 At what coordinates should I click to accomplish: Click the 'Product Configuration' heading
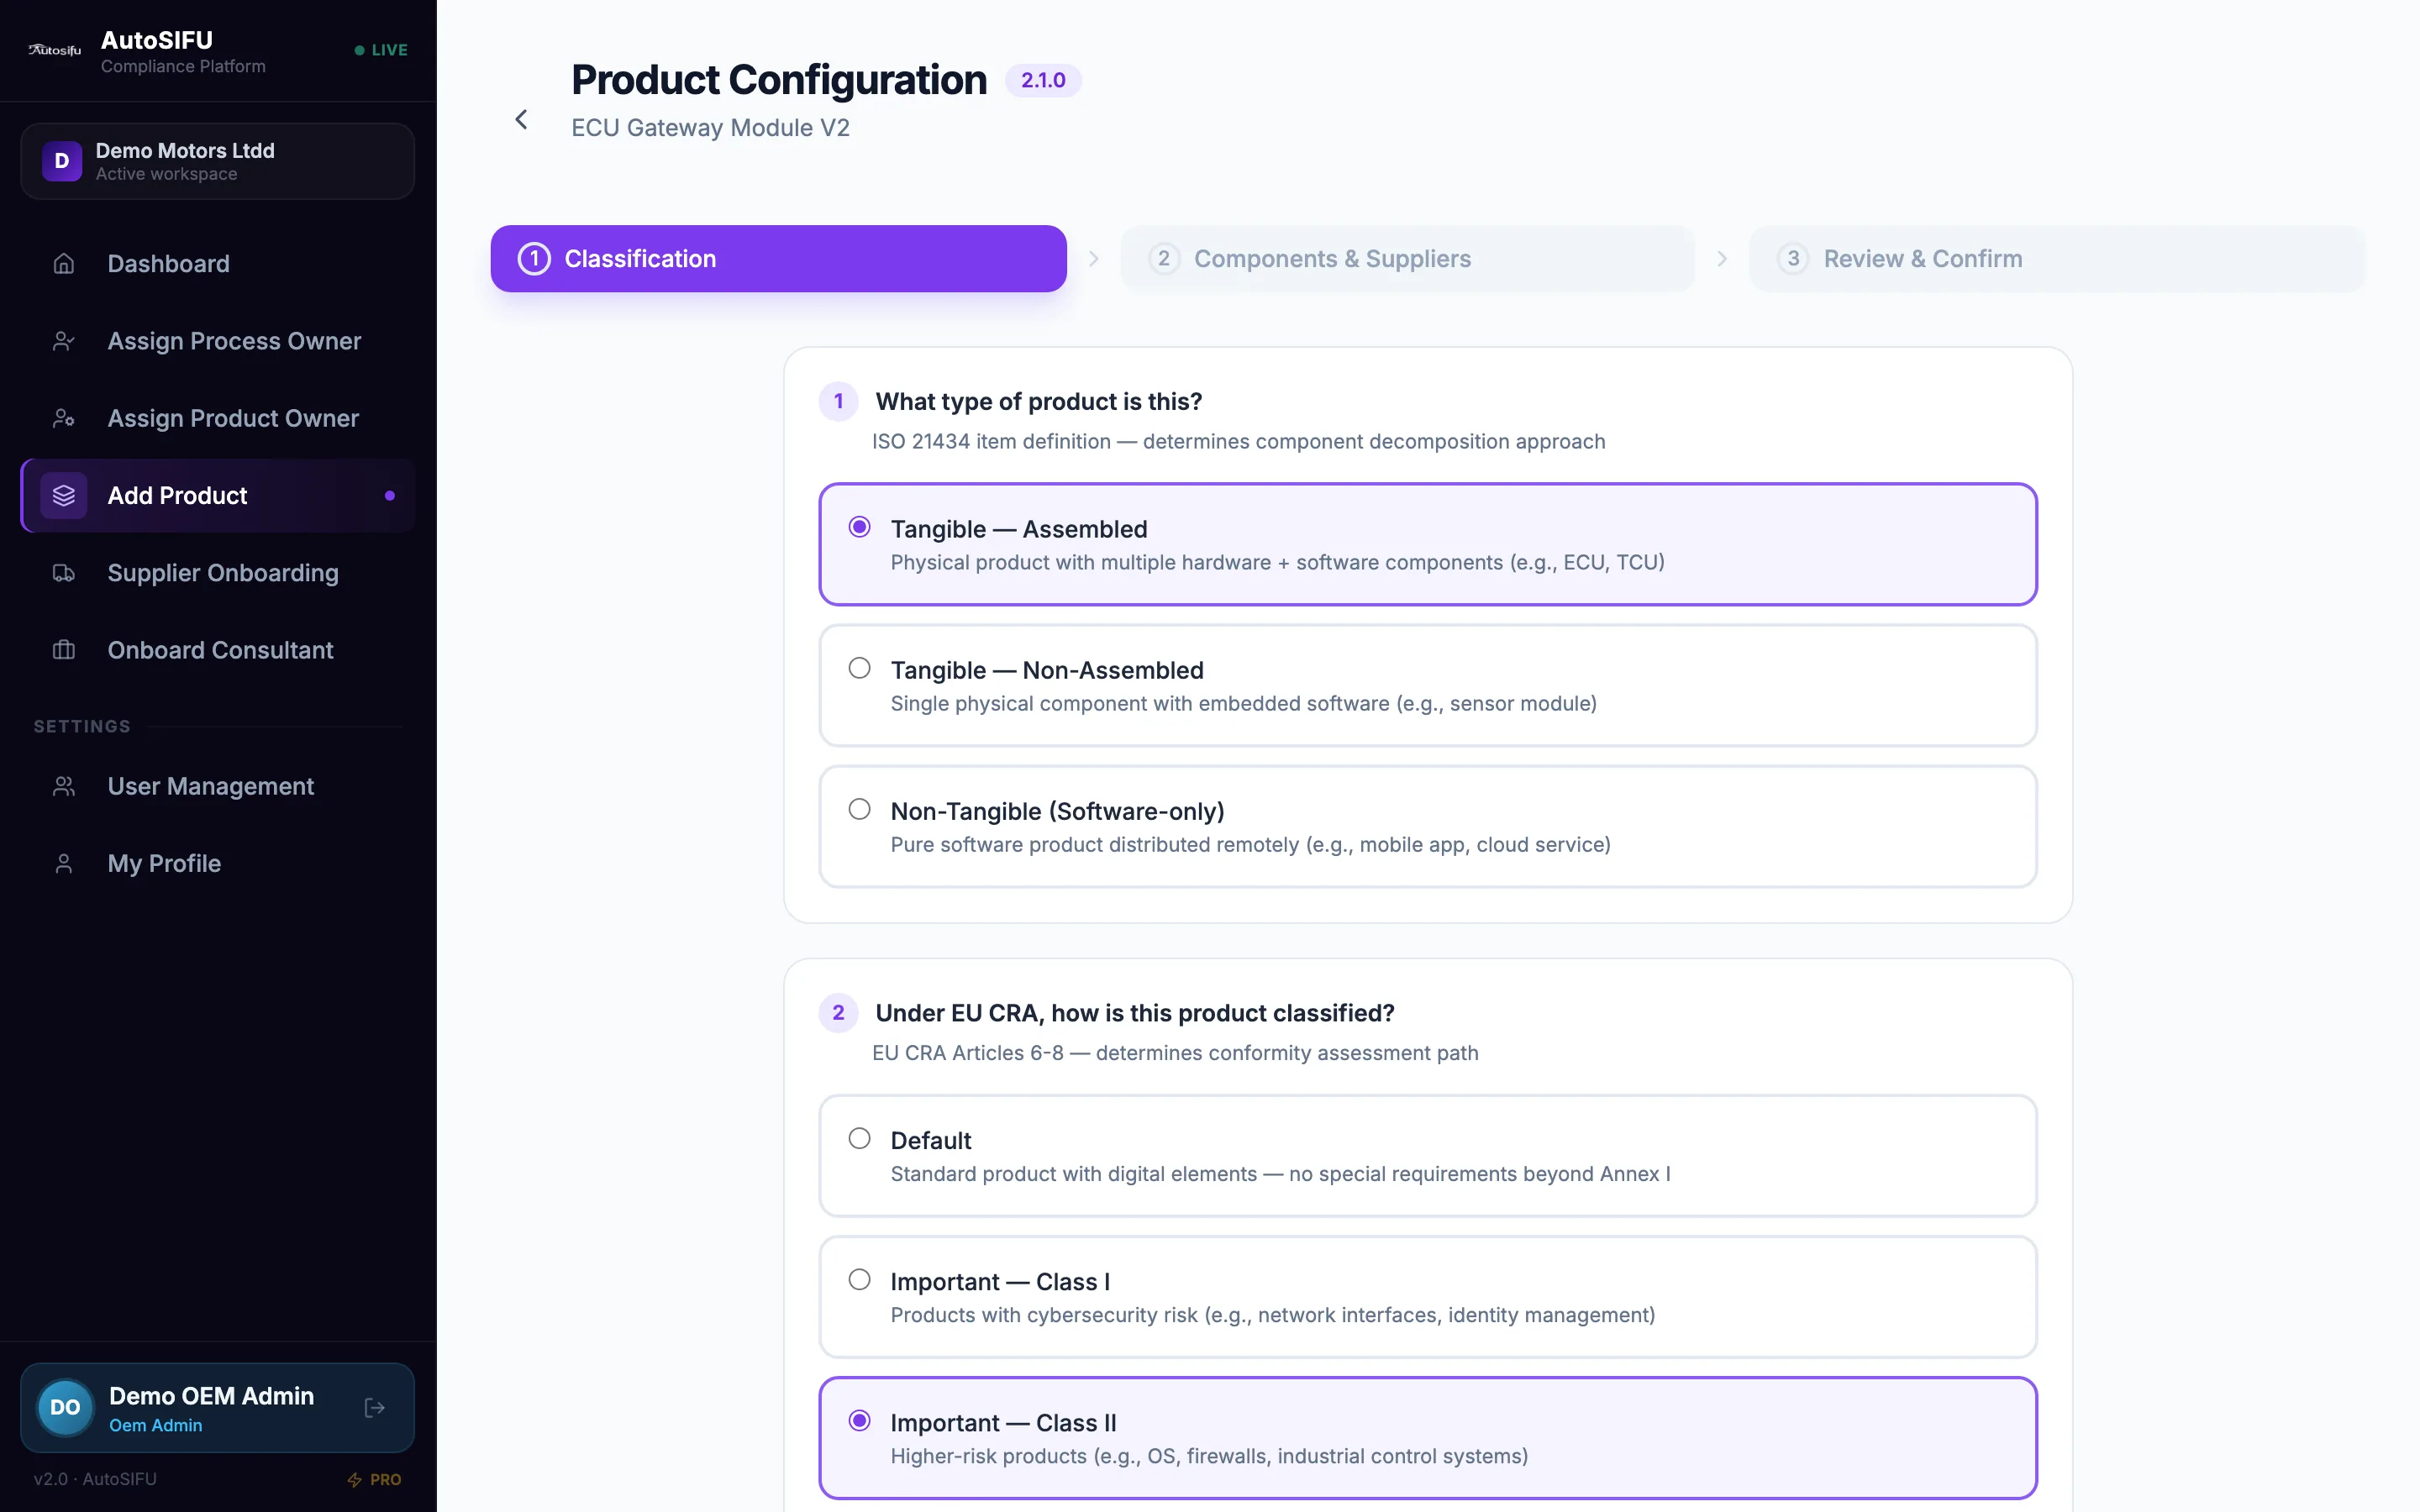tap(778, 80)
